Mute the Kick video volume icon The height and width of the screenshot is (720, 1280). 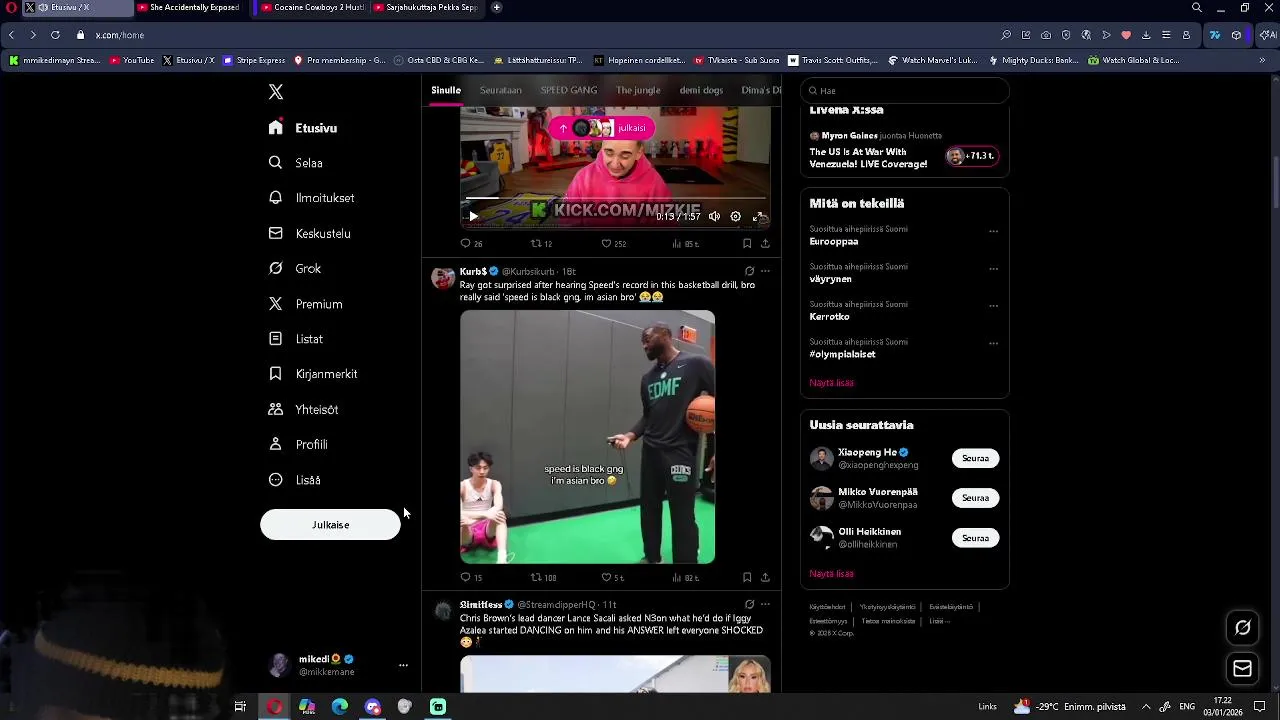(x=714, y=216)
